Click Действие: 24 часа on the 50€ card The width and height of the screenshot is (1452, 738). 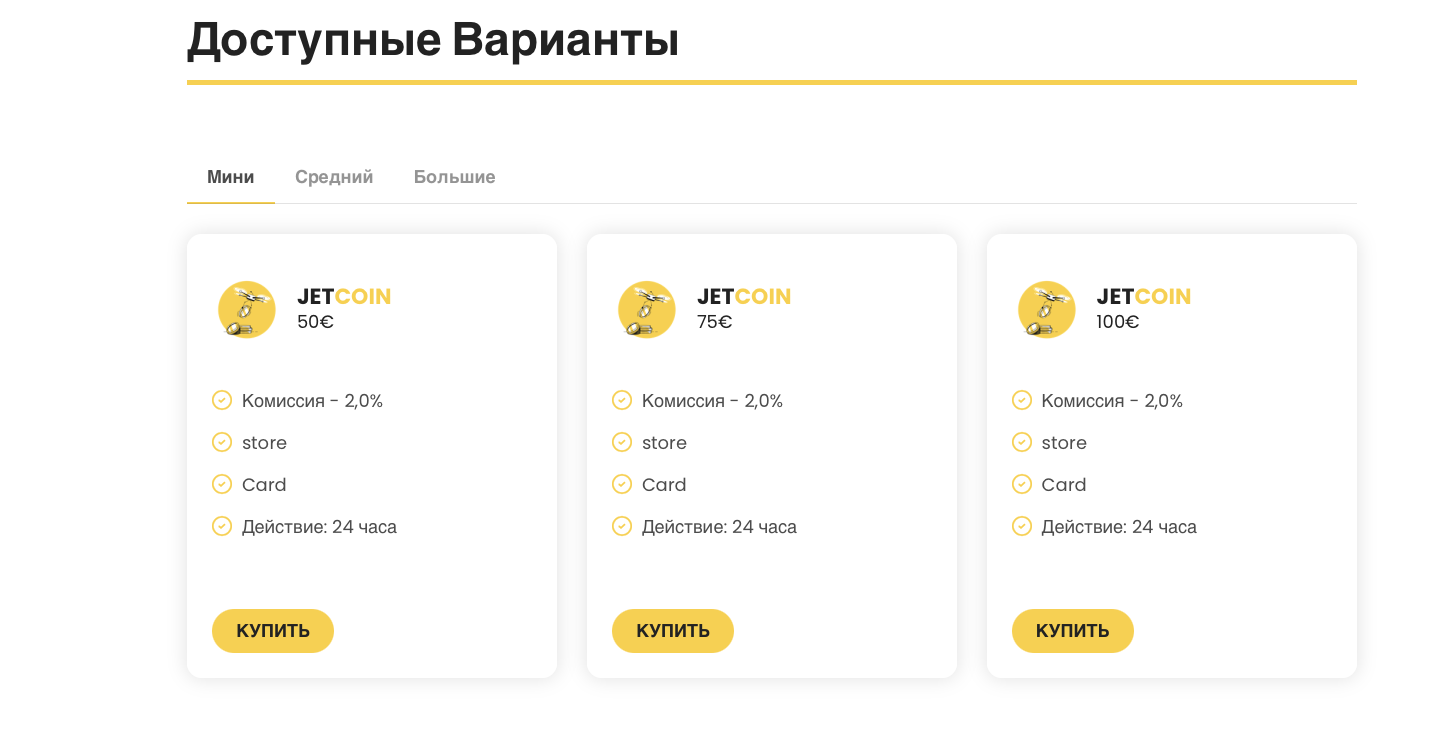click(319, 527)
